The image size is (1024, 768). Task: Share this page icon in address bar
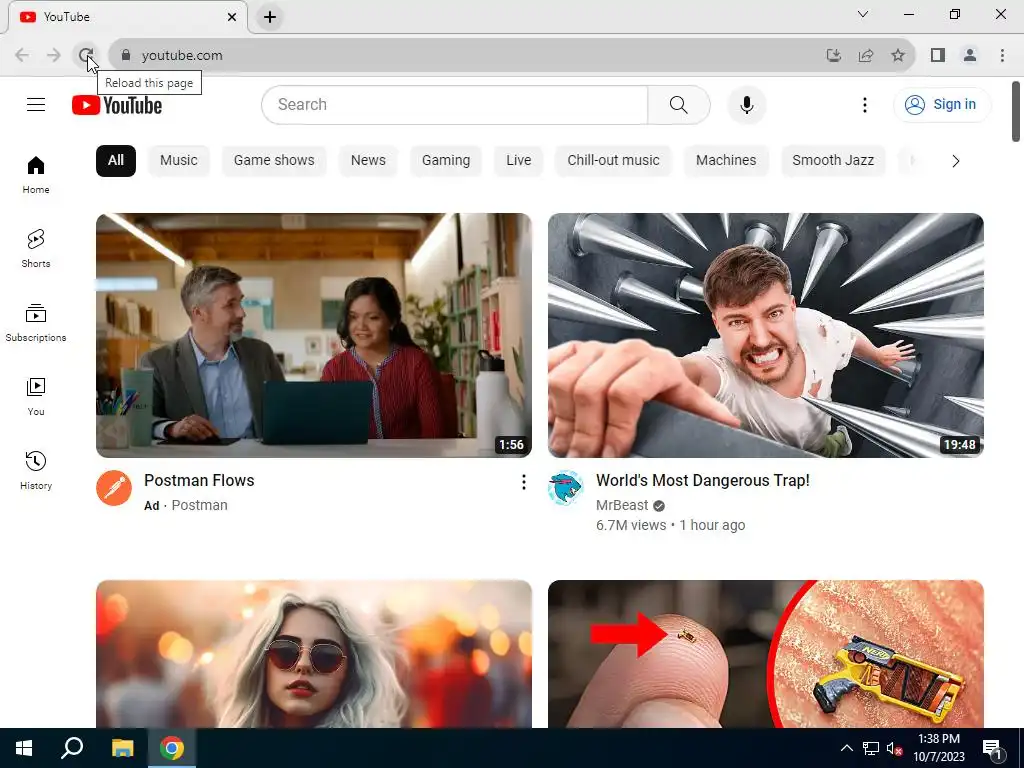(x=866, y=56)
